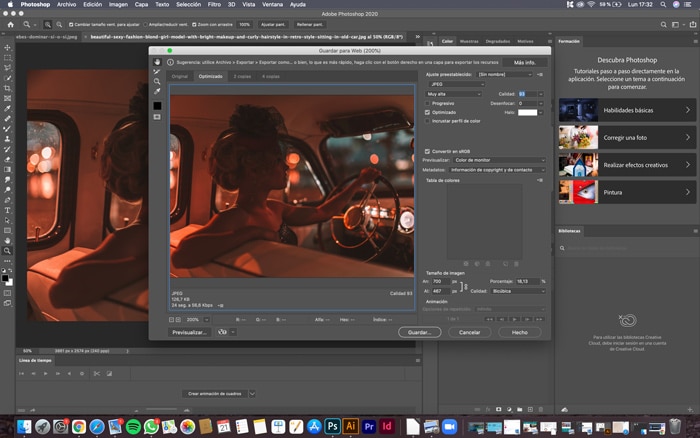Toggle slices visibility in Save for Web dialog
Image resolution: width=700 pixels, height=438 pixels.
157,117
